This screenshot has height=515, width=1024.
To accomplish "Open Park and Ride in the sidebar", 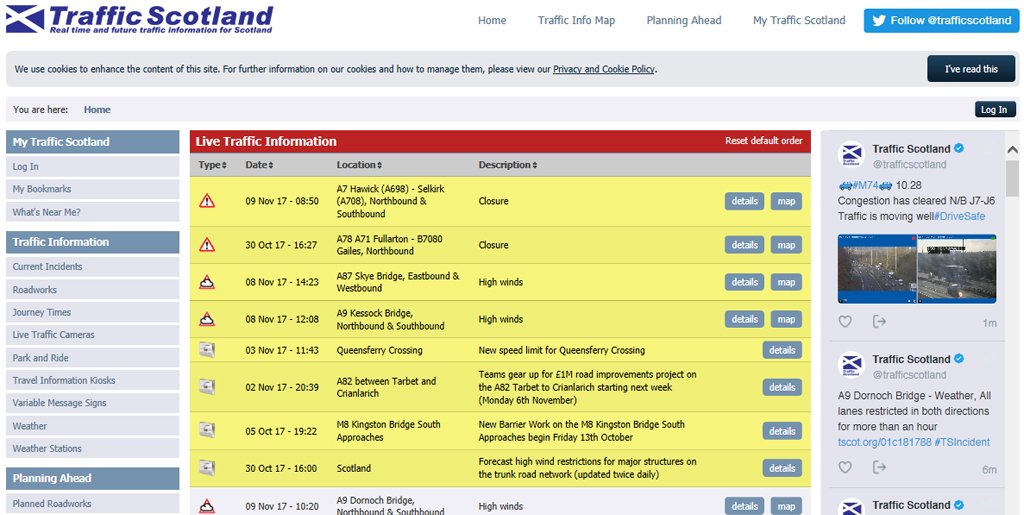I will coord(93,358).
